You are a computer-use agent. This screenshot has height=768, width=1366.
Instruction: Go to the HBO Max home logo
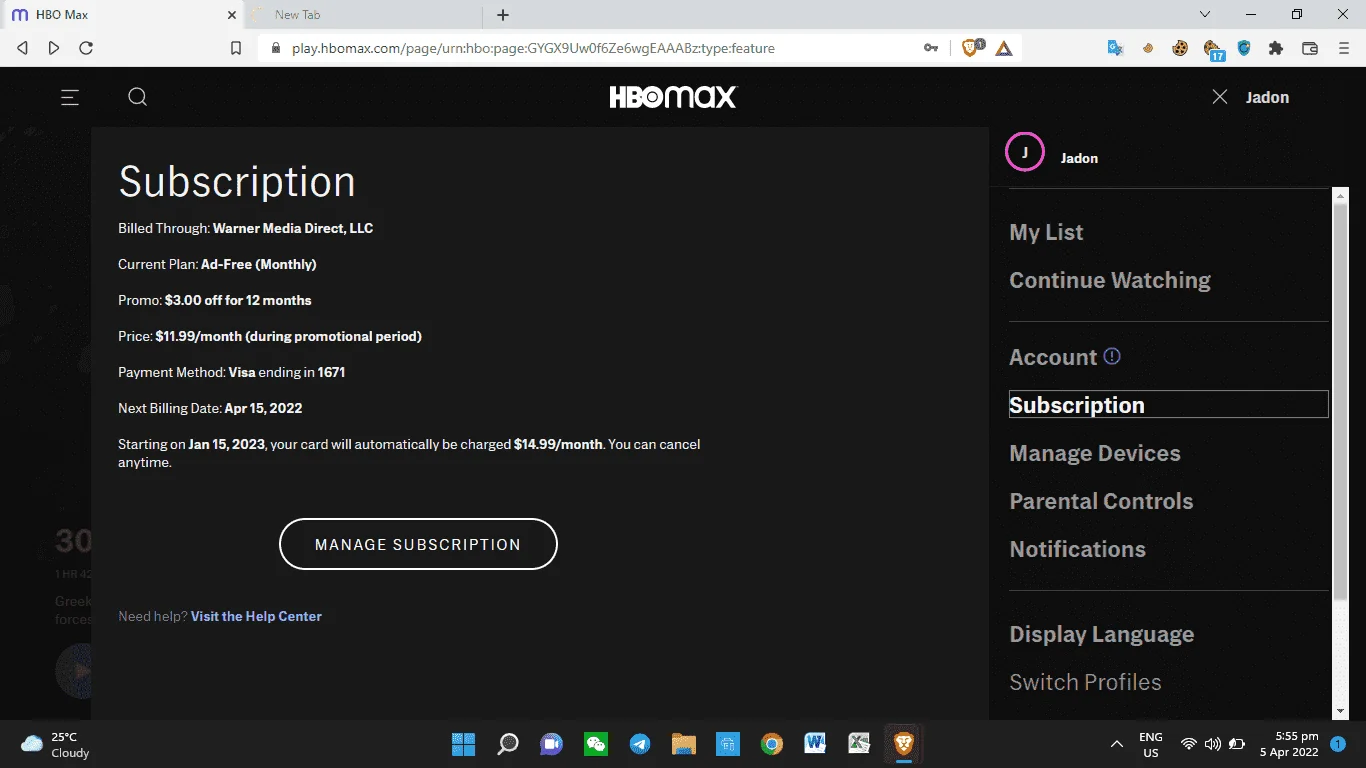tap(673, 97)
